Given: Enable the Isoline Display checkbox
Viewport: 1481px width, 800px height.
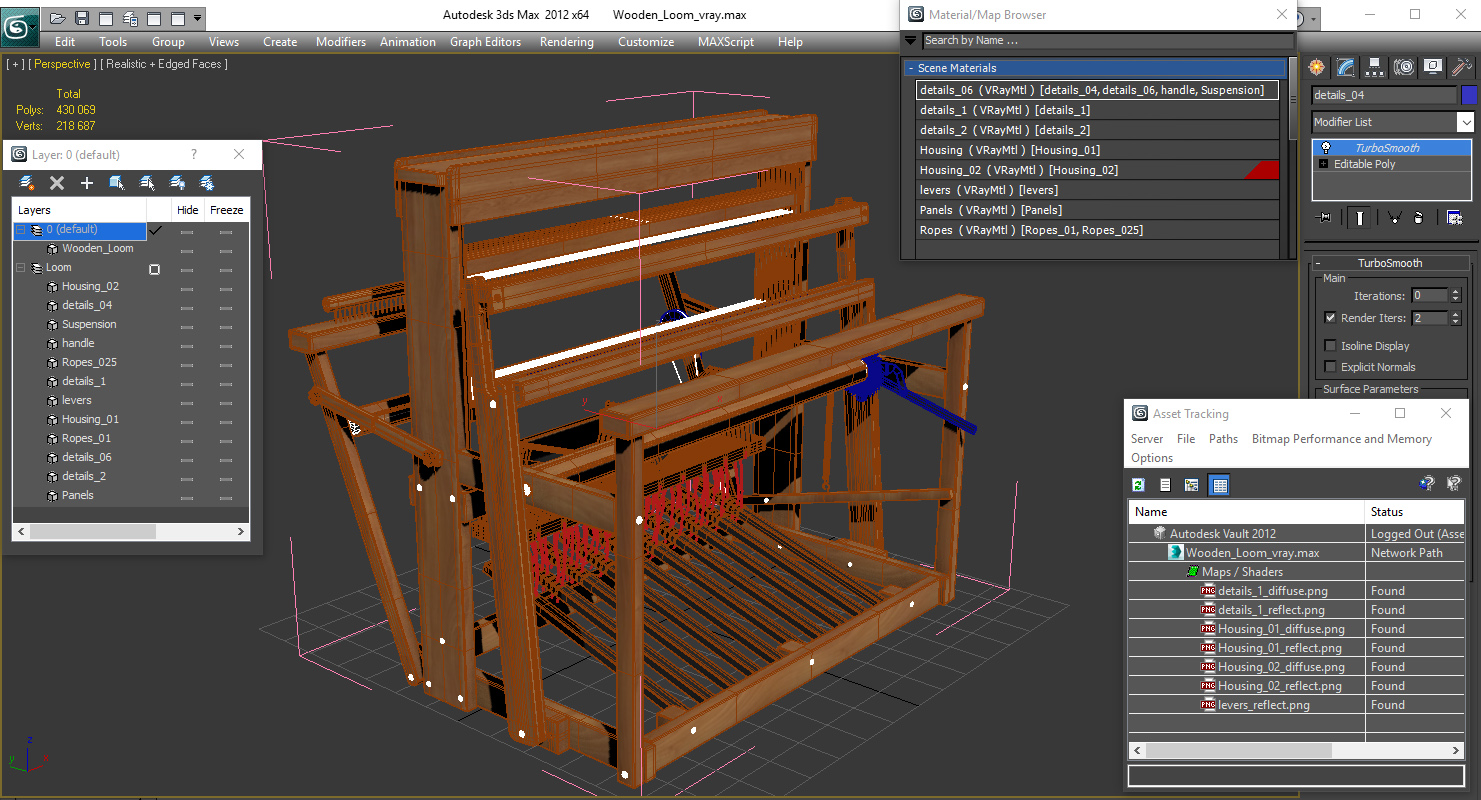Looking at the screenshot, I should point(1330,346).
